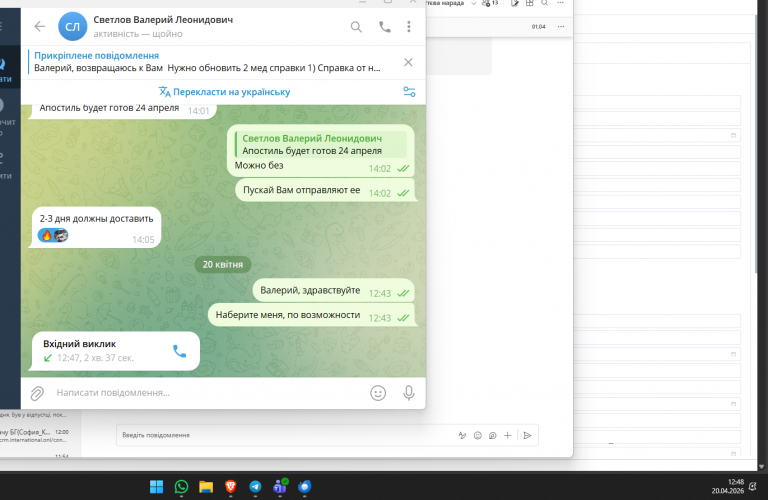
Task: Open the Teams plus actions button
Action: [x=508, y=435]
